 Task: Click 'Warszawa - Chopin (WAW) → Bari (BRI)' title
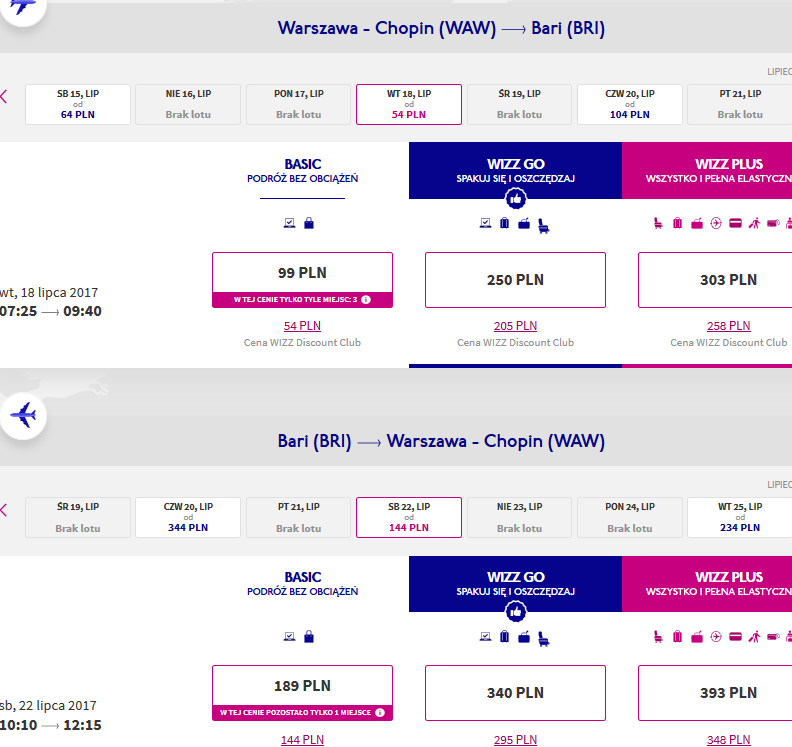(441, 28)
